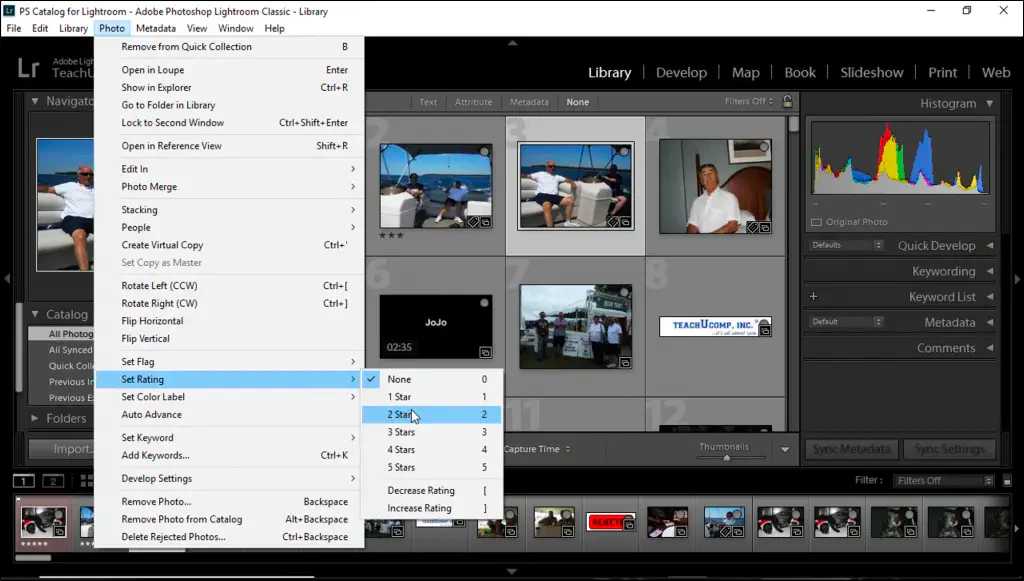Select the None rating option
This screenshot has width=1024, height=581.
click(399, 380)
